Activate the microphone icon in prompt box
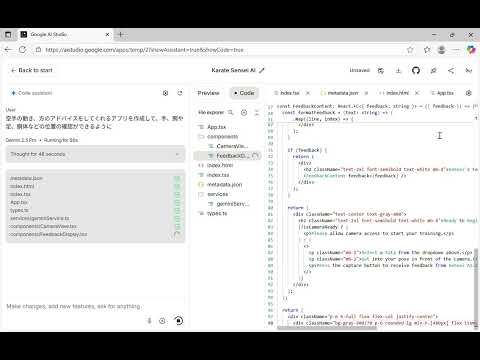Screen dimensions: 480x360 click(149, 321)
